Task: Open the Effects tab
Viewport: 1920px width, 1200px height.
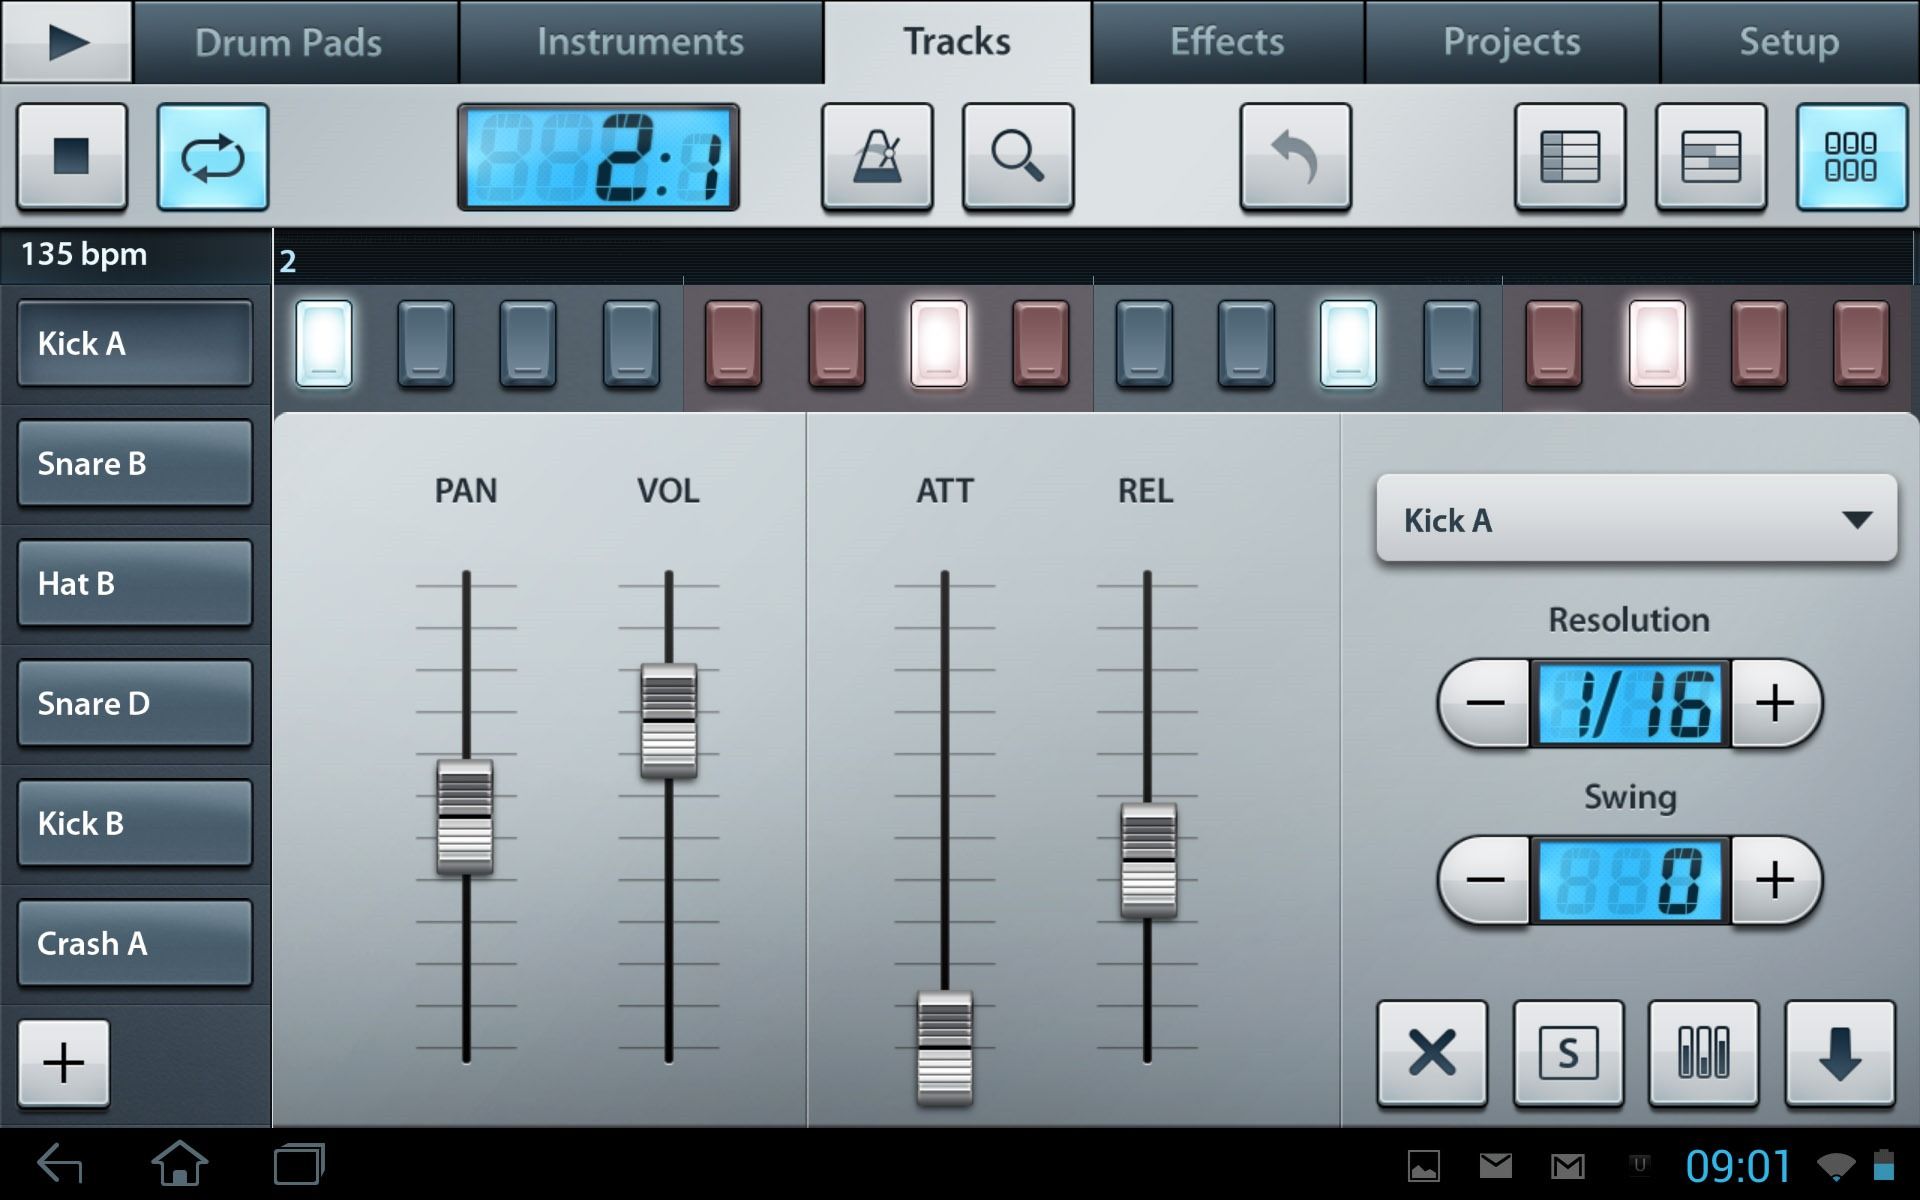Action: click(x=1227, y=42)
